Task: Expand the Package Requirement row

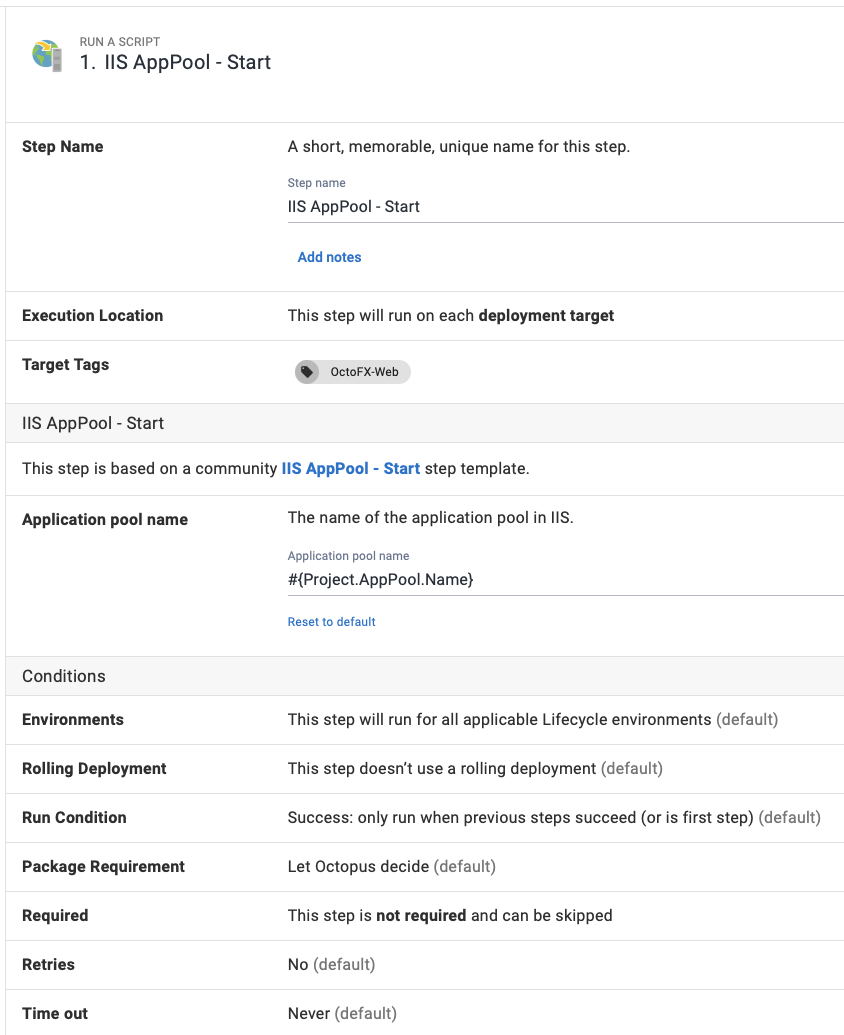Action: [424, 866]
